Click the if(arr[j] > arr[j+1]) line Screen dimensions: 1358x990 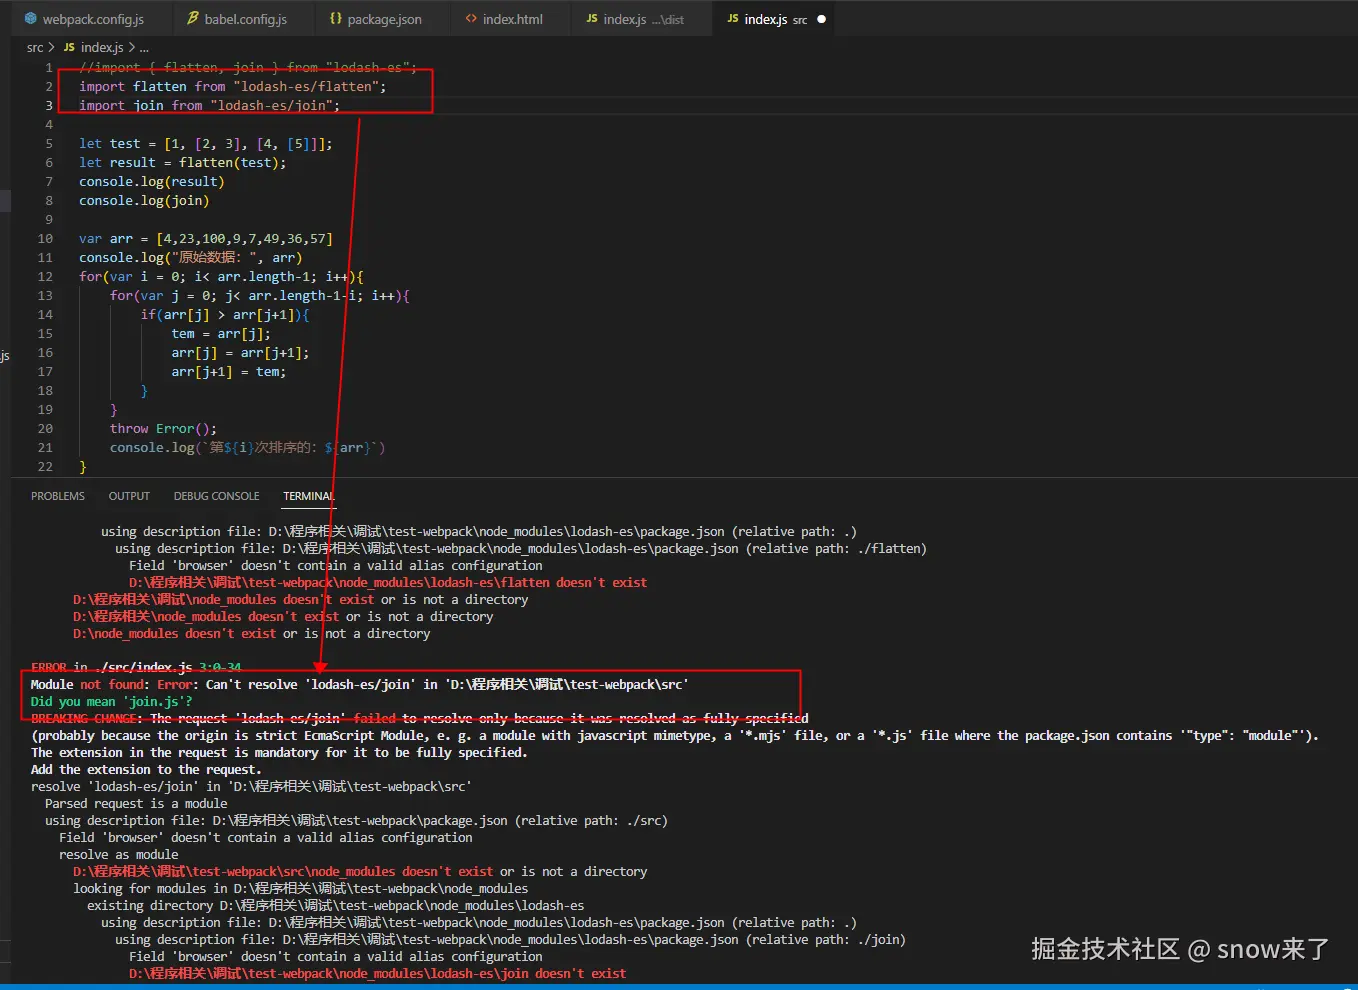pos(225,315)
